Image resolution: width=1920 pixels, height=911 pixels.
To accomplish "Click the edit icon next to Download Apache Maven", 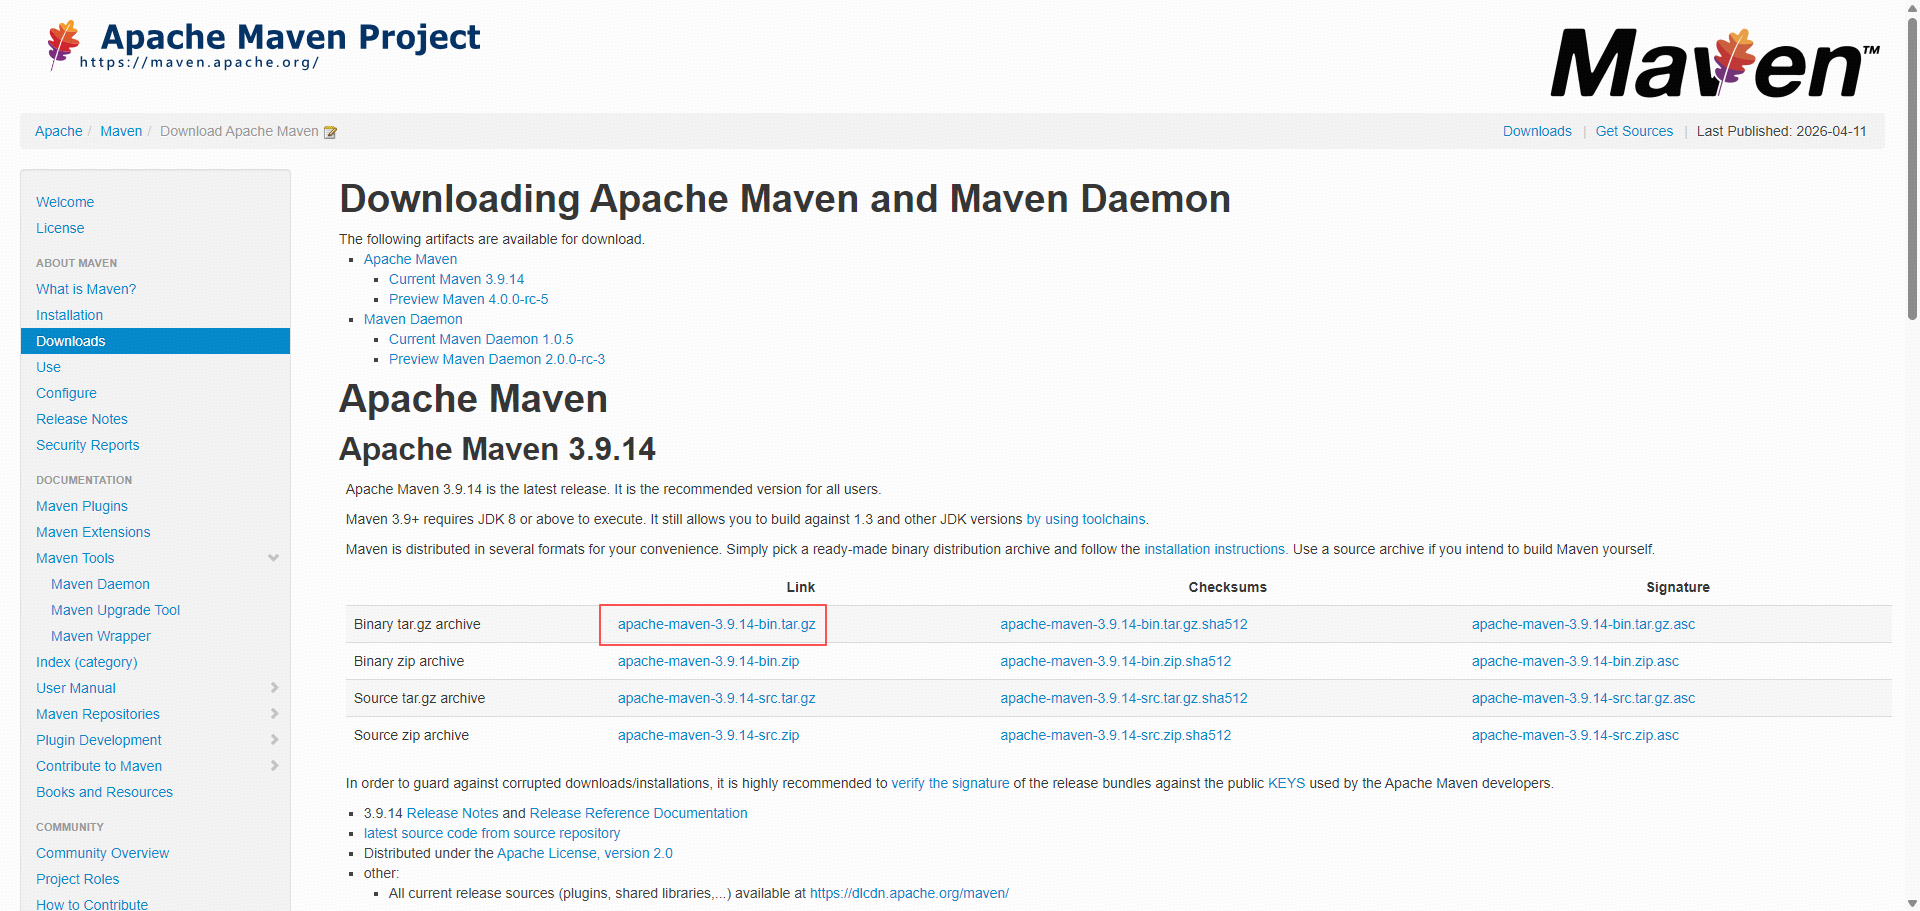I will [330, 132].
